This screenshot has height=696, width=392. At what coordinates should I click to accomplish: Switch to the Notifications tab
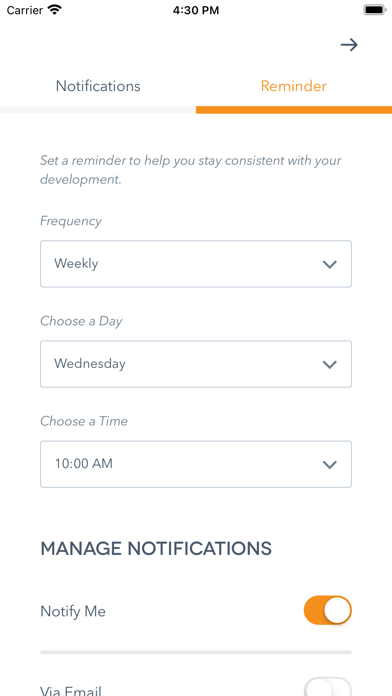(x=98, y=86)
